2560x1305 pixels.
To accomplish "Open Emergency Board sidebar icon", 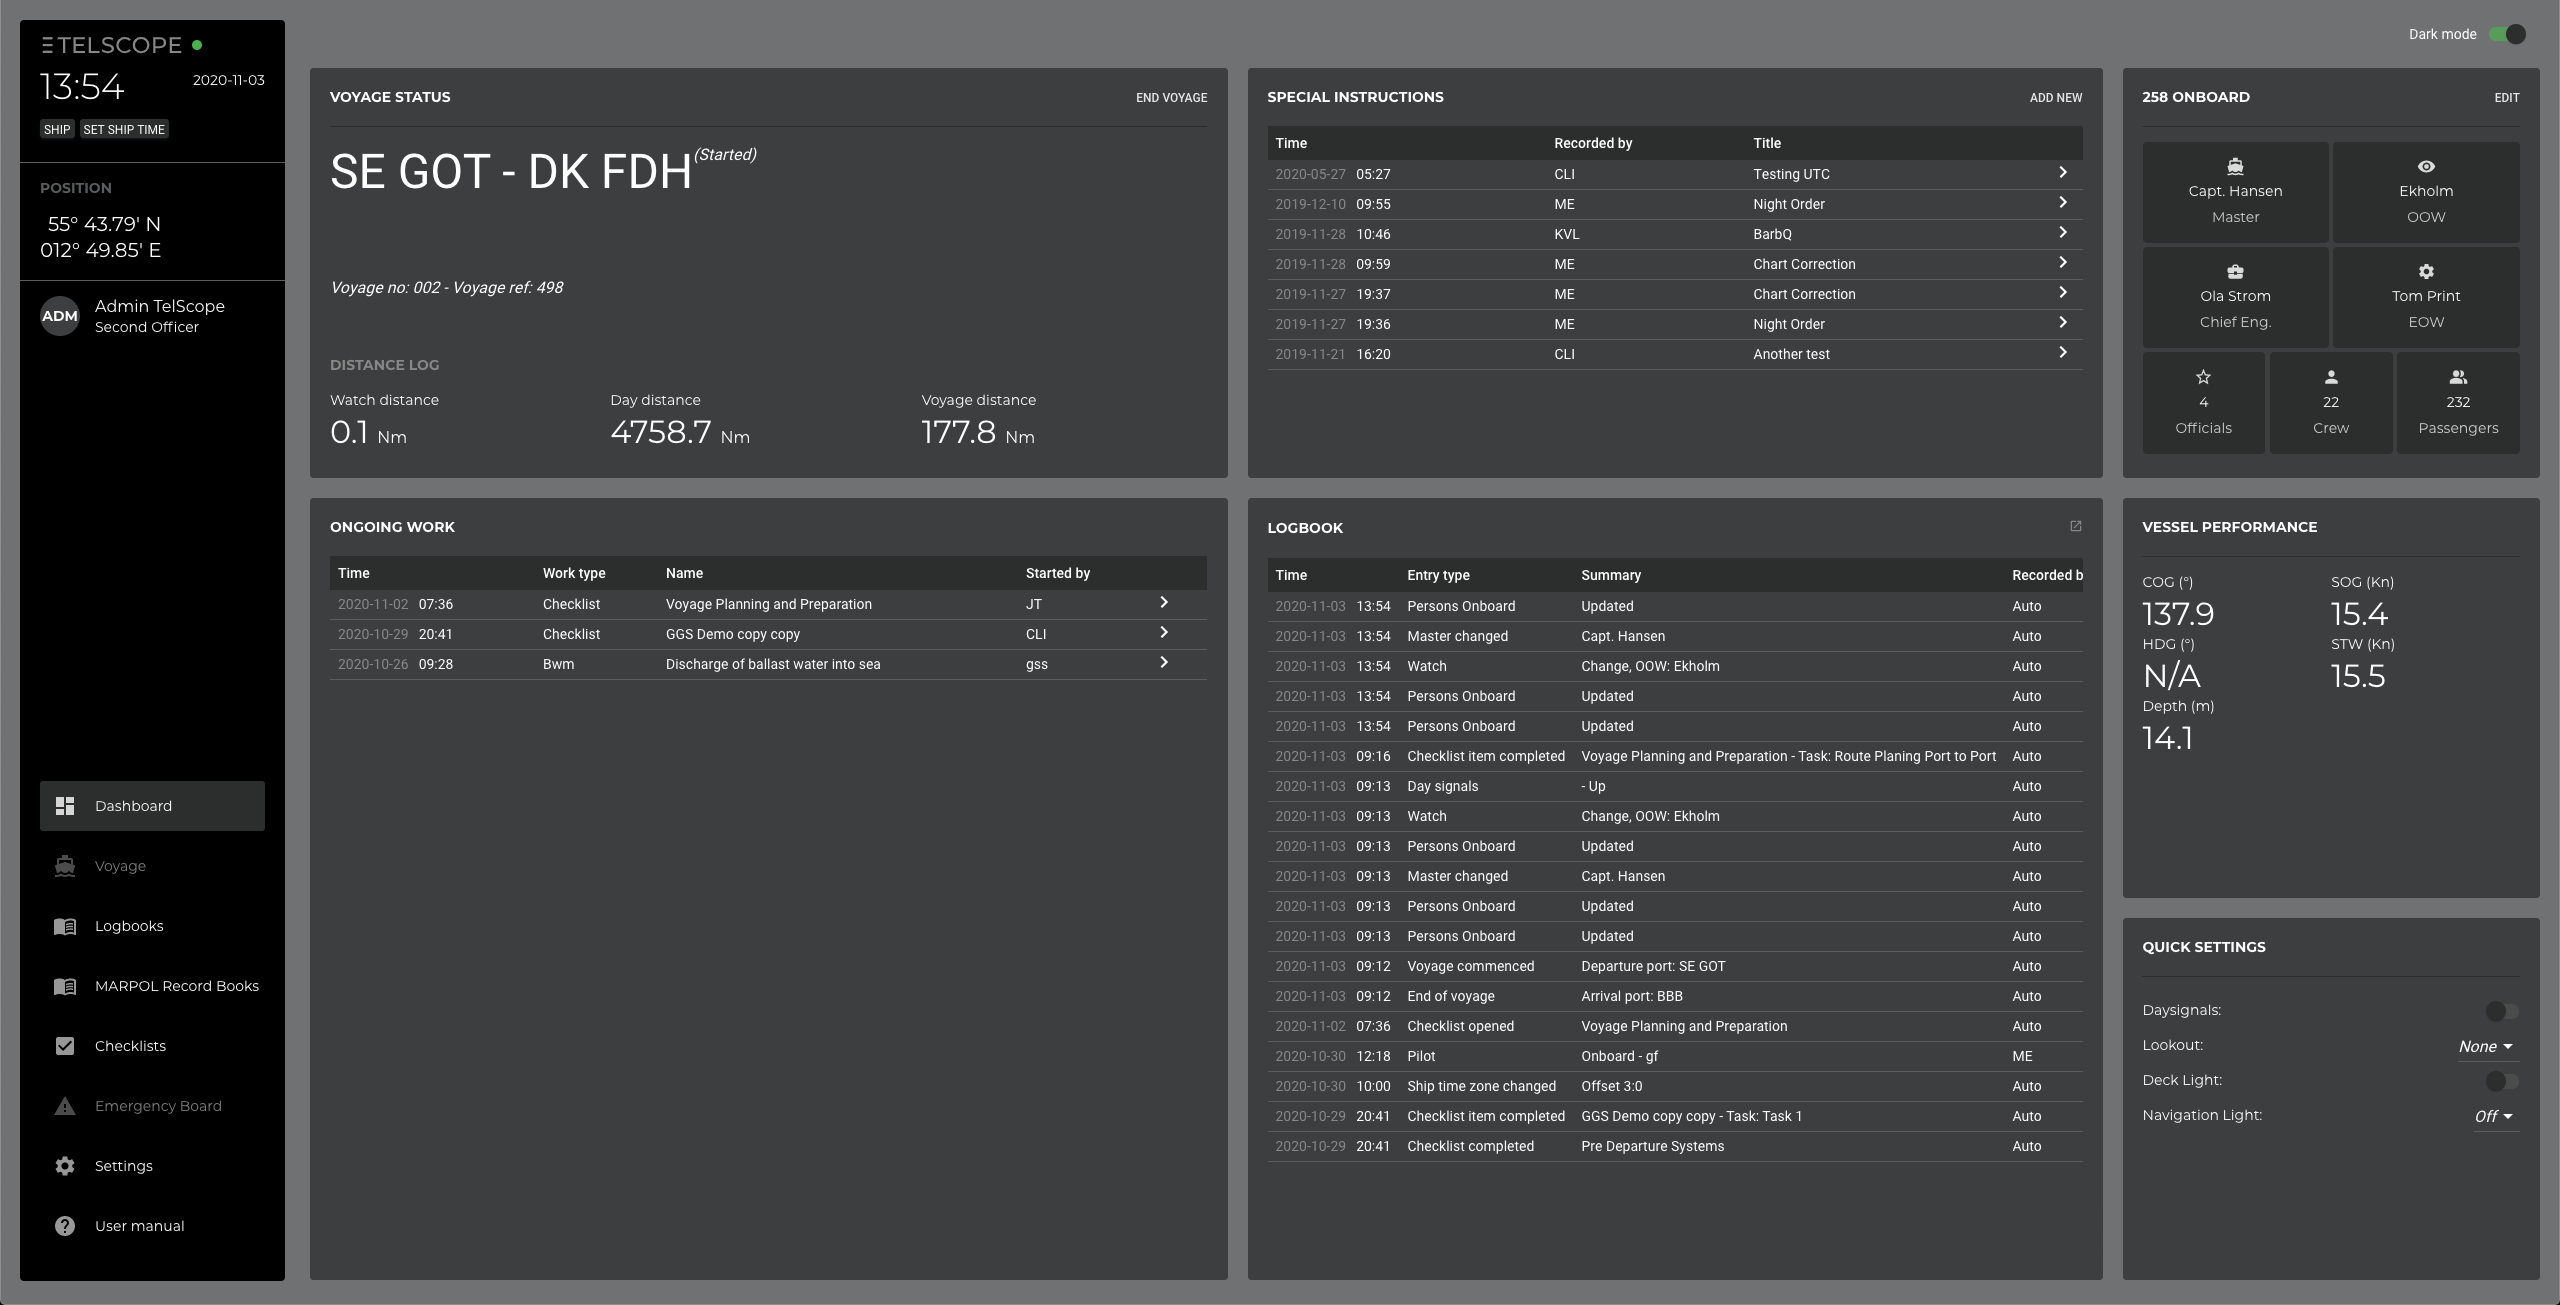I will click(63, 1105).
